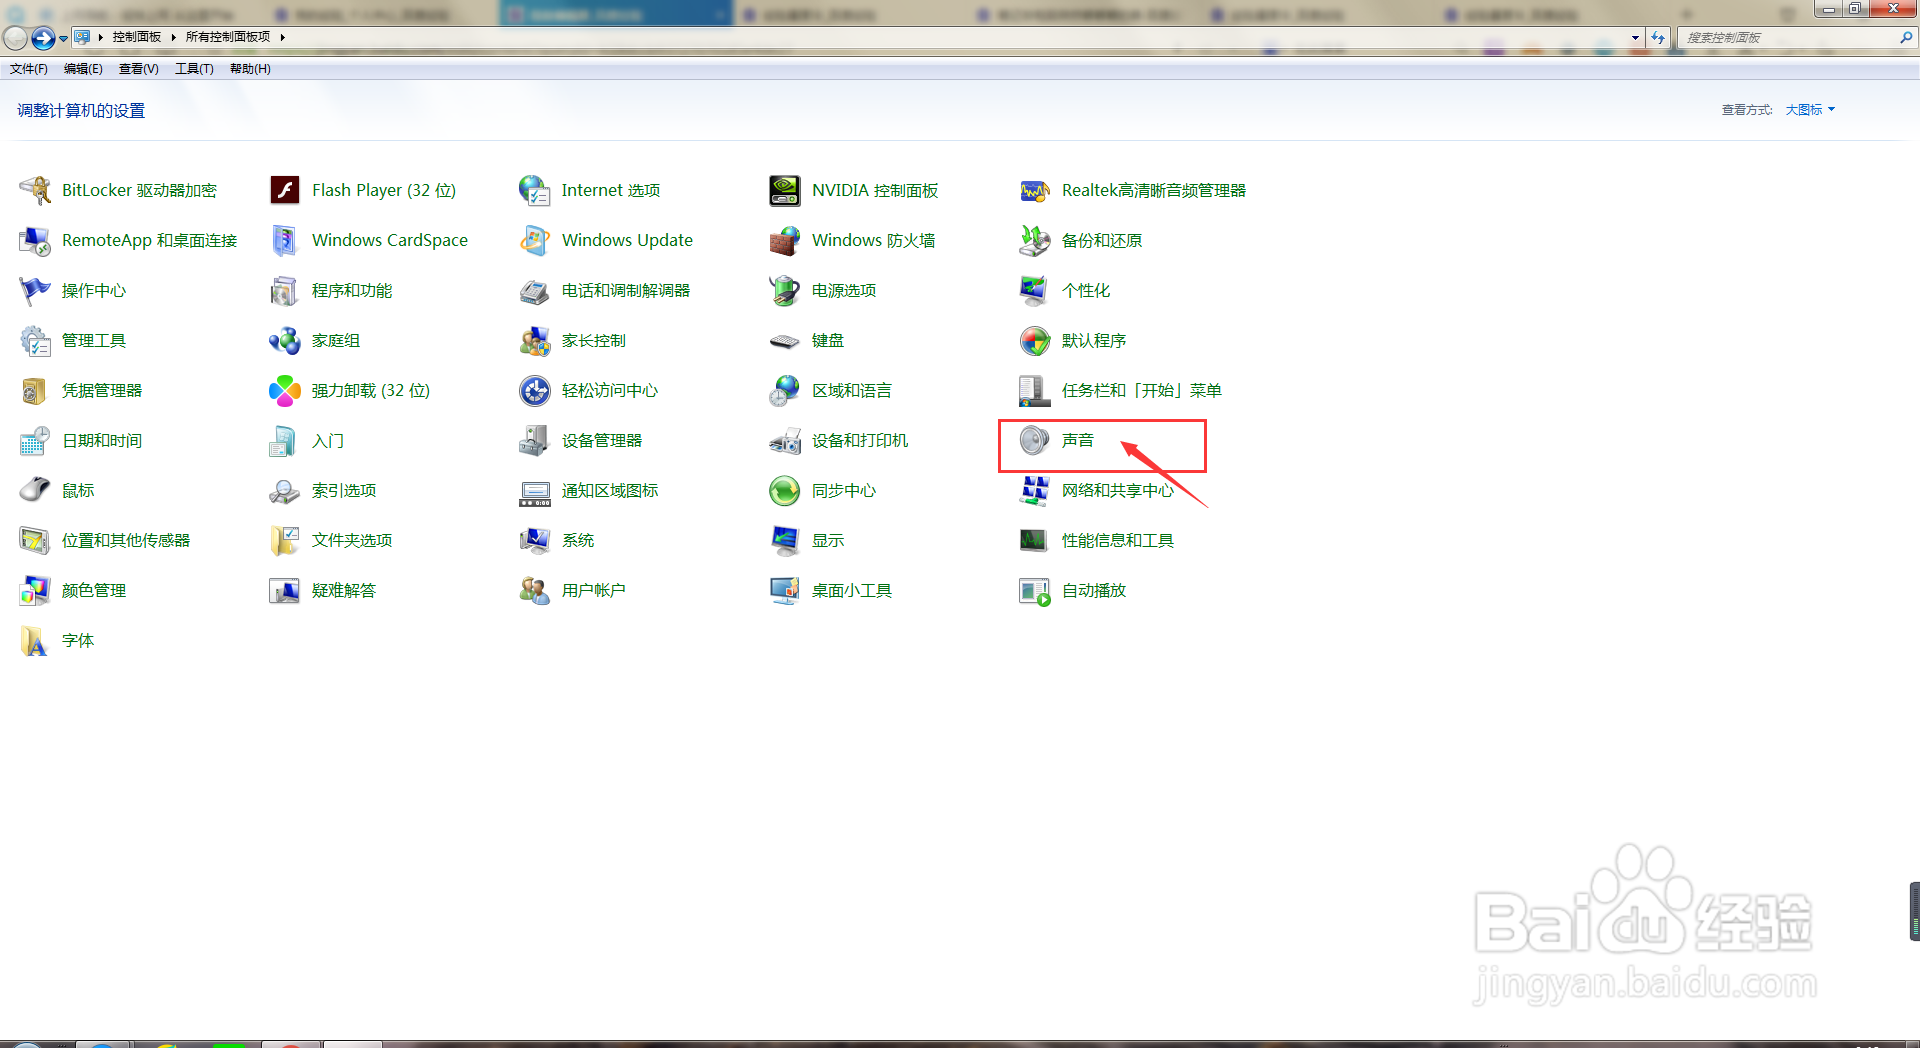Image resolution: width=1920 pixels, height=1048 pixels.
Task: Open Windows CardSpace icon
Action: (285, 240)
